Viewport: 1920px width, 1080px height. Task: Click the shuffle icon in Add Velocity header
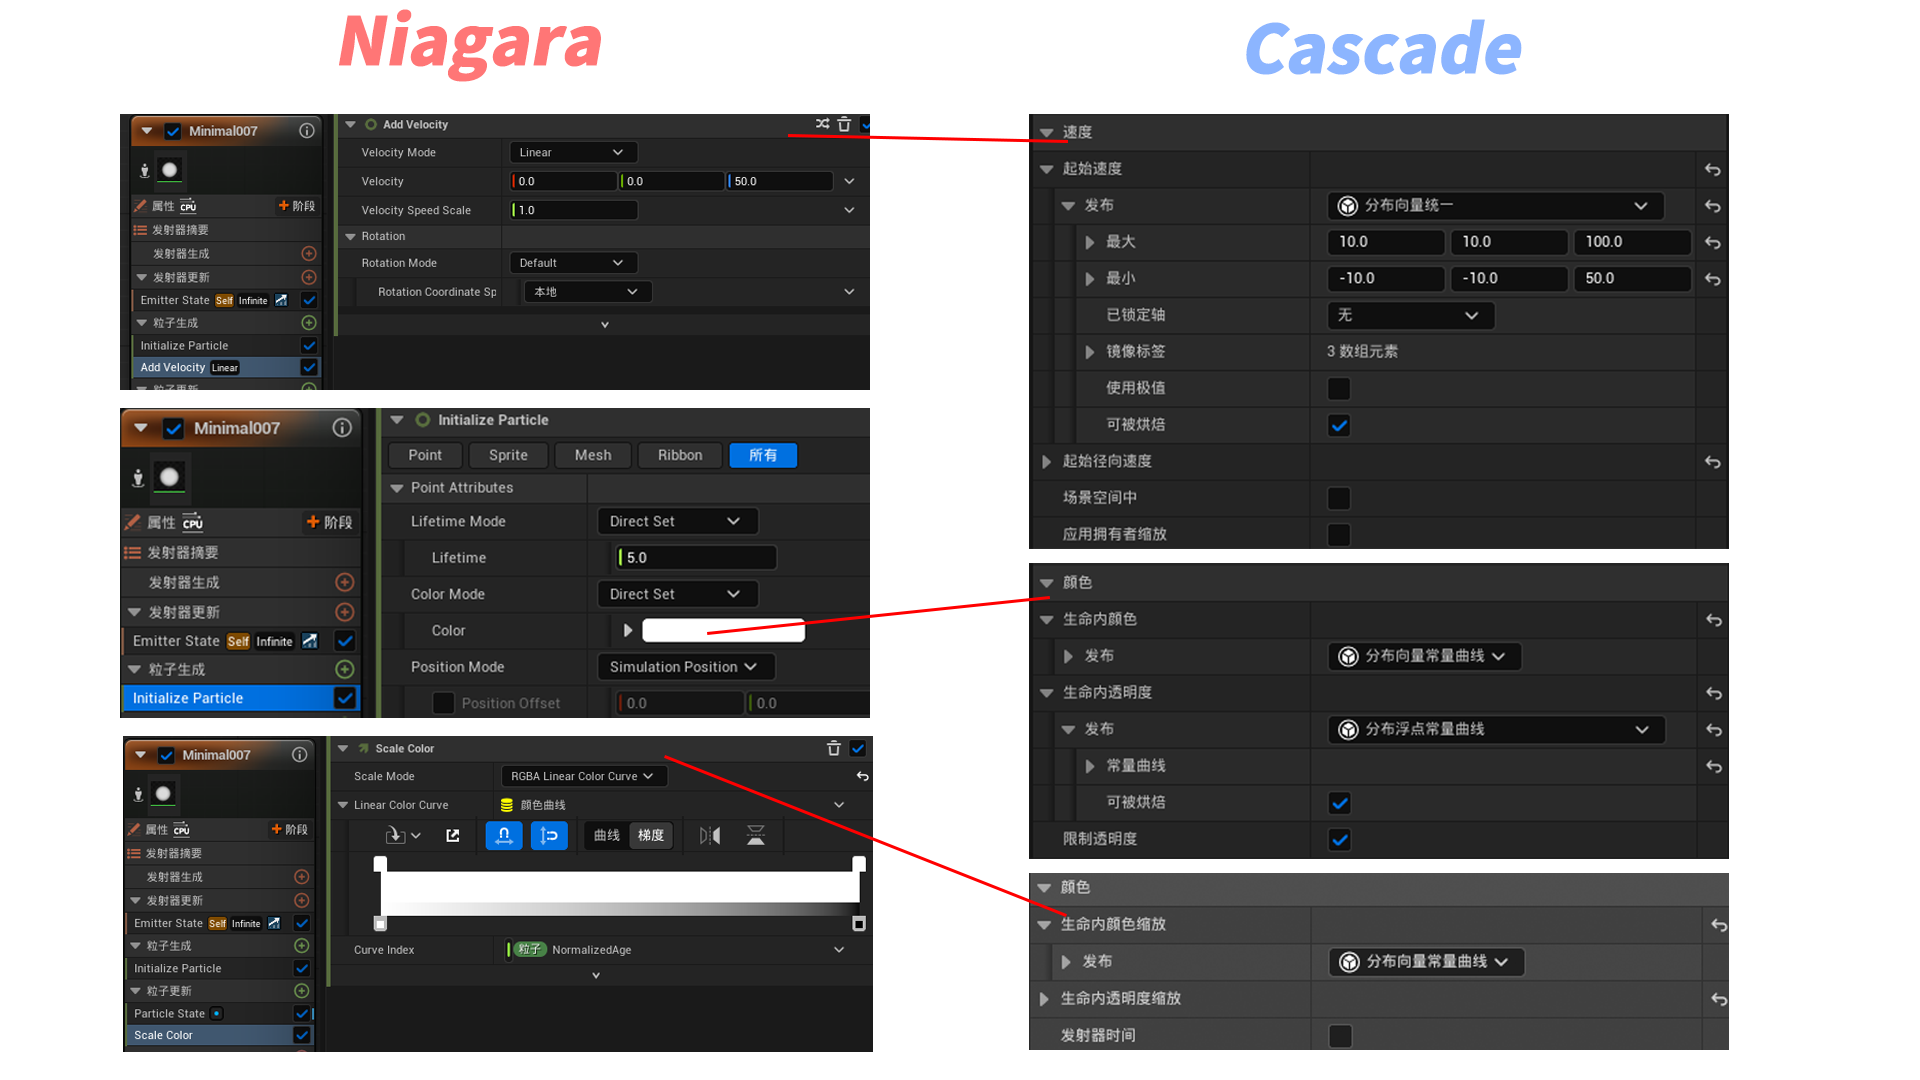822,124
